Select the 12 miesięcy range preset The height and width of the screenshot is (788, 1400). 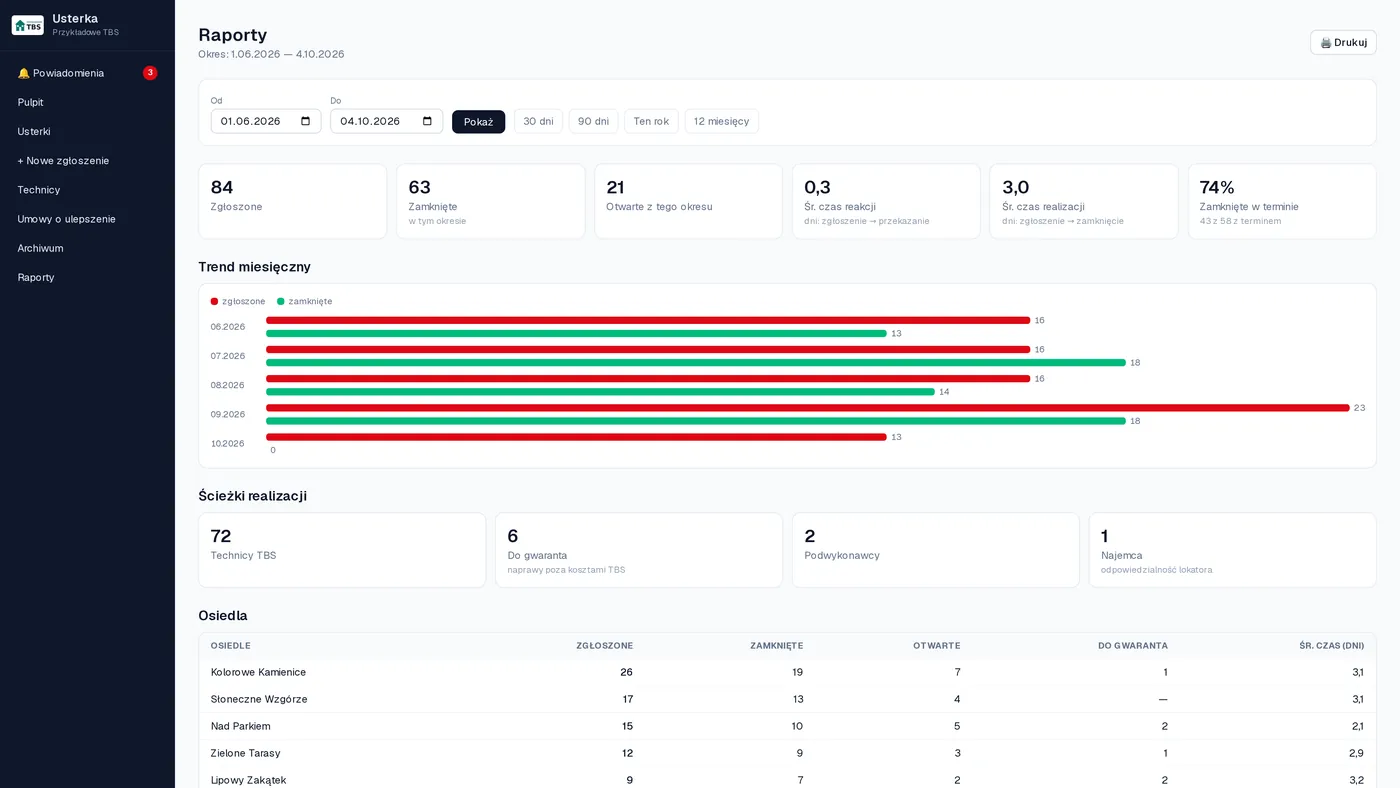[x=721, y=121]
